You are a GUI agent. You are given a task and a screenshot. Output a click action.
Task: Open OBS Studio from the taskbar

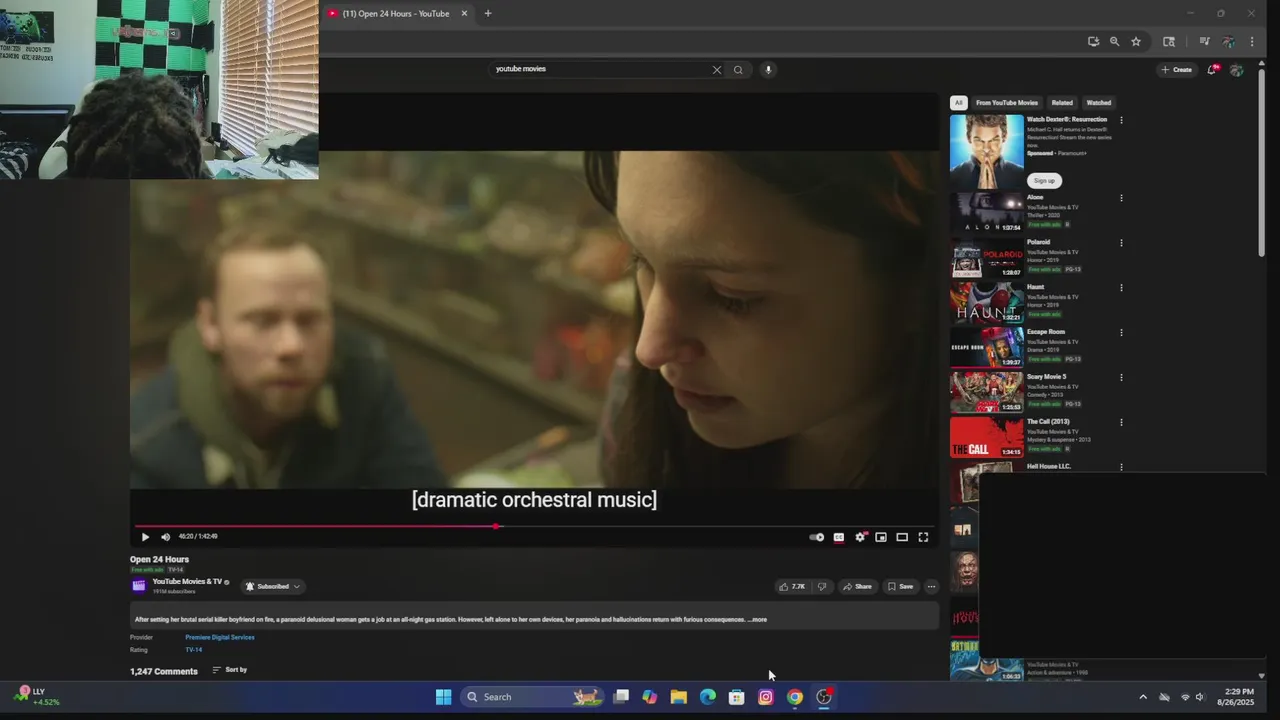tap(824, 697)
